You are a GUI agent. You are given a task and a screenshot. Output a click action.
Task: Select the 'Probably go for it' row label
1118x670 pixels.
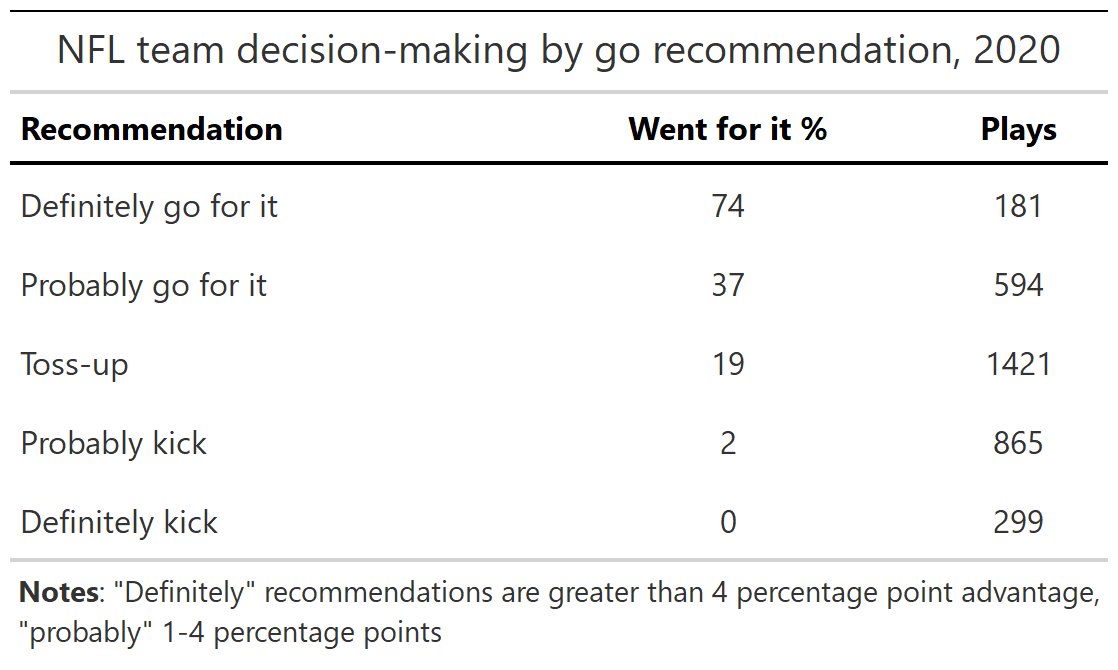(144, 285)
